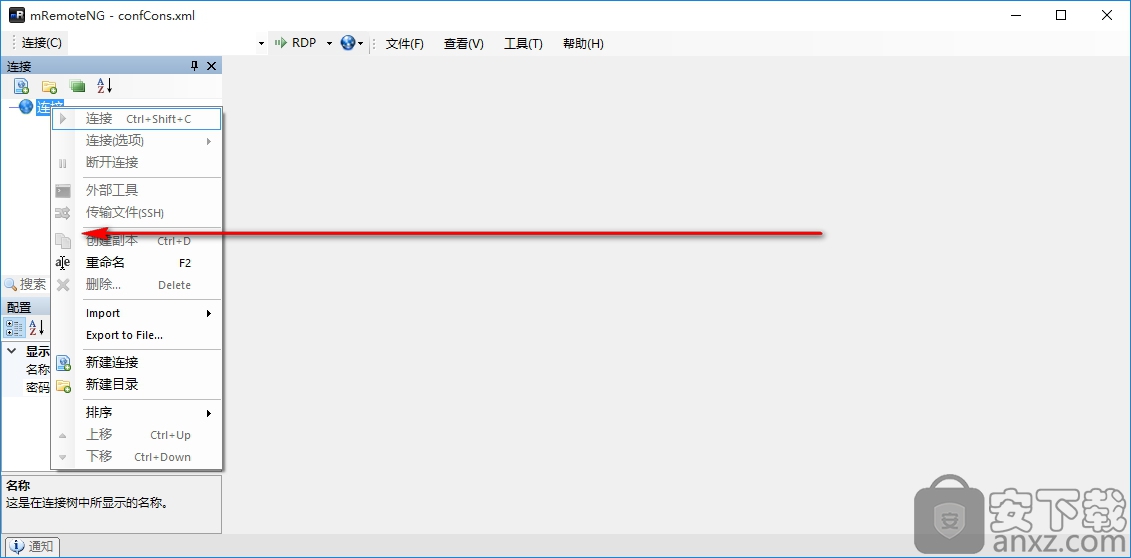Image resolution: width=1131 pixels, height=558 pixels.
Task: Click 上移 in context menu
Action: 137,435
